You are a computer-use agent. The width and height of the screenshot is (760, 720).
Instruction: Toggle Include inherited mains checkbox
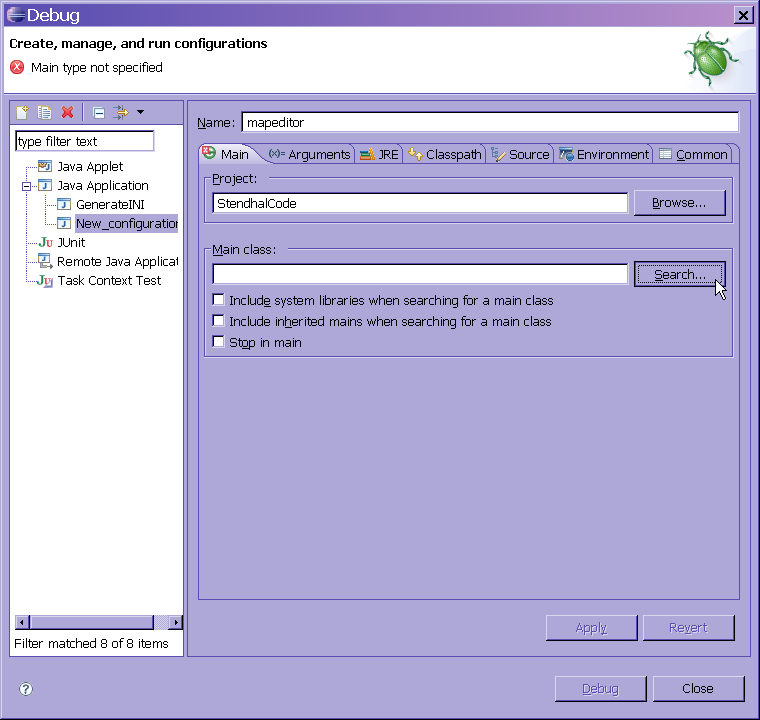[x=219, y=321]
